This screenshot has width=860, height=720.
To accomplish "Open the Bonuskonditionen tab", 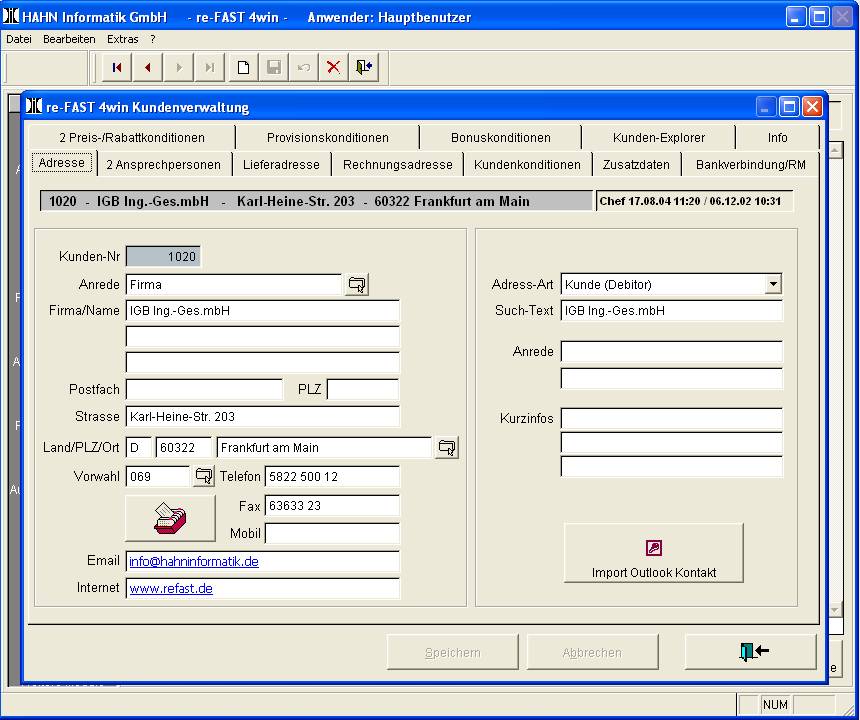I will (501, 138).
